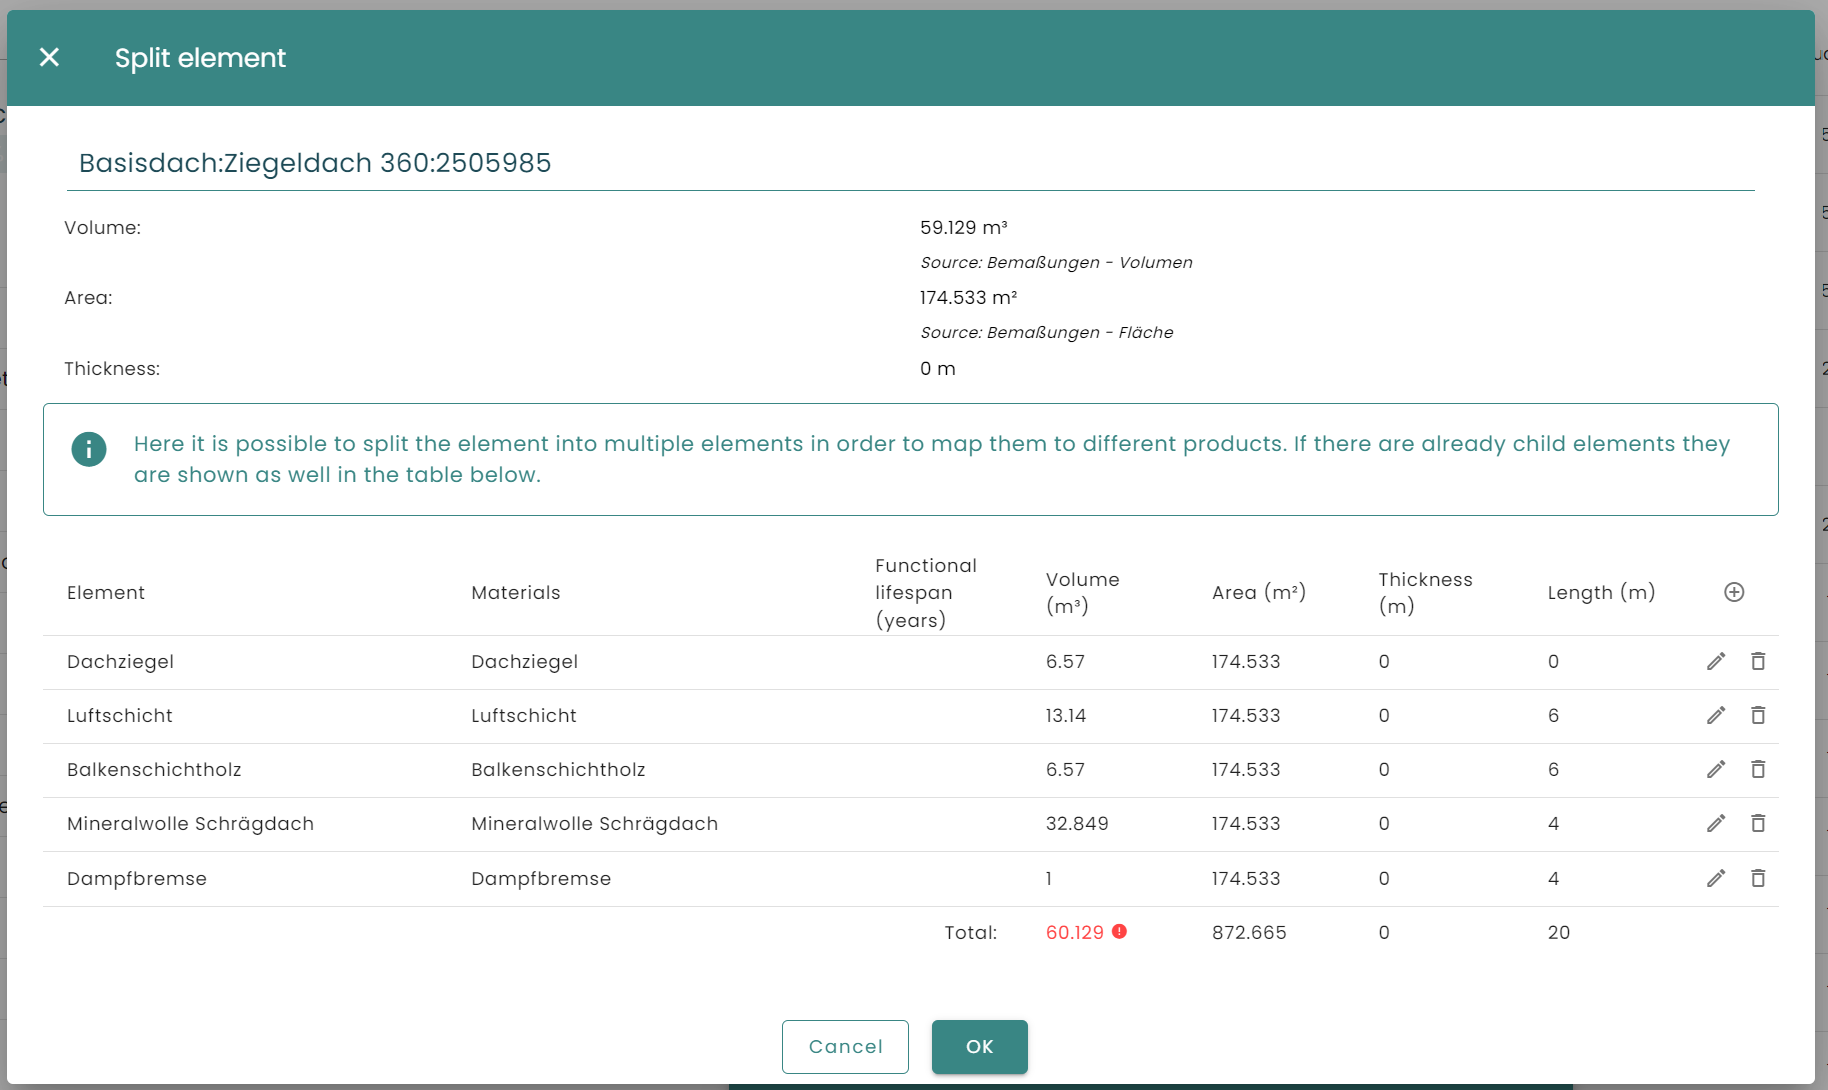This screenshot has height=1090, width=1828.
Task: Click the element name field Basisdach:Ziegeldach 360:2505985
Action: click(x=910, y=163)
